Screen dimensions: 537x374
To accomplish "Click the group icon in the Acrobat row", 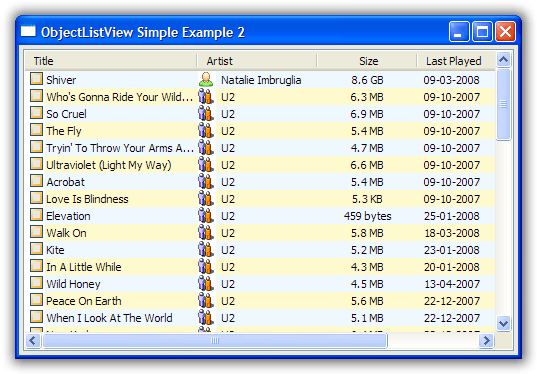I will click(x=206, y=182).
